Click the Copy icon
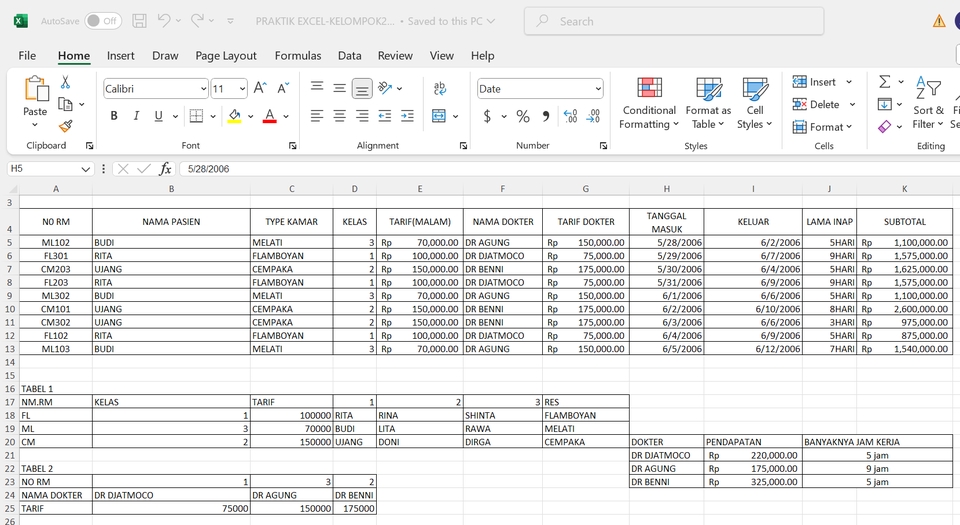960x525 pixels. coord(65,104)
